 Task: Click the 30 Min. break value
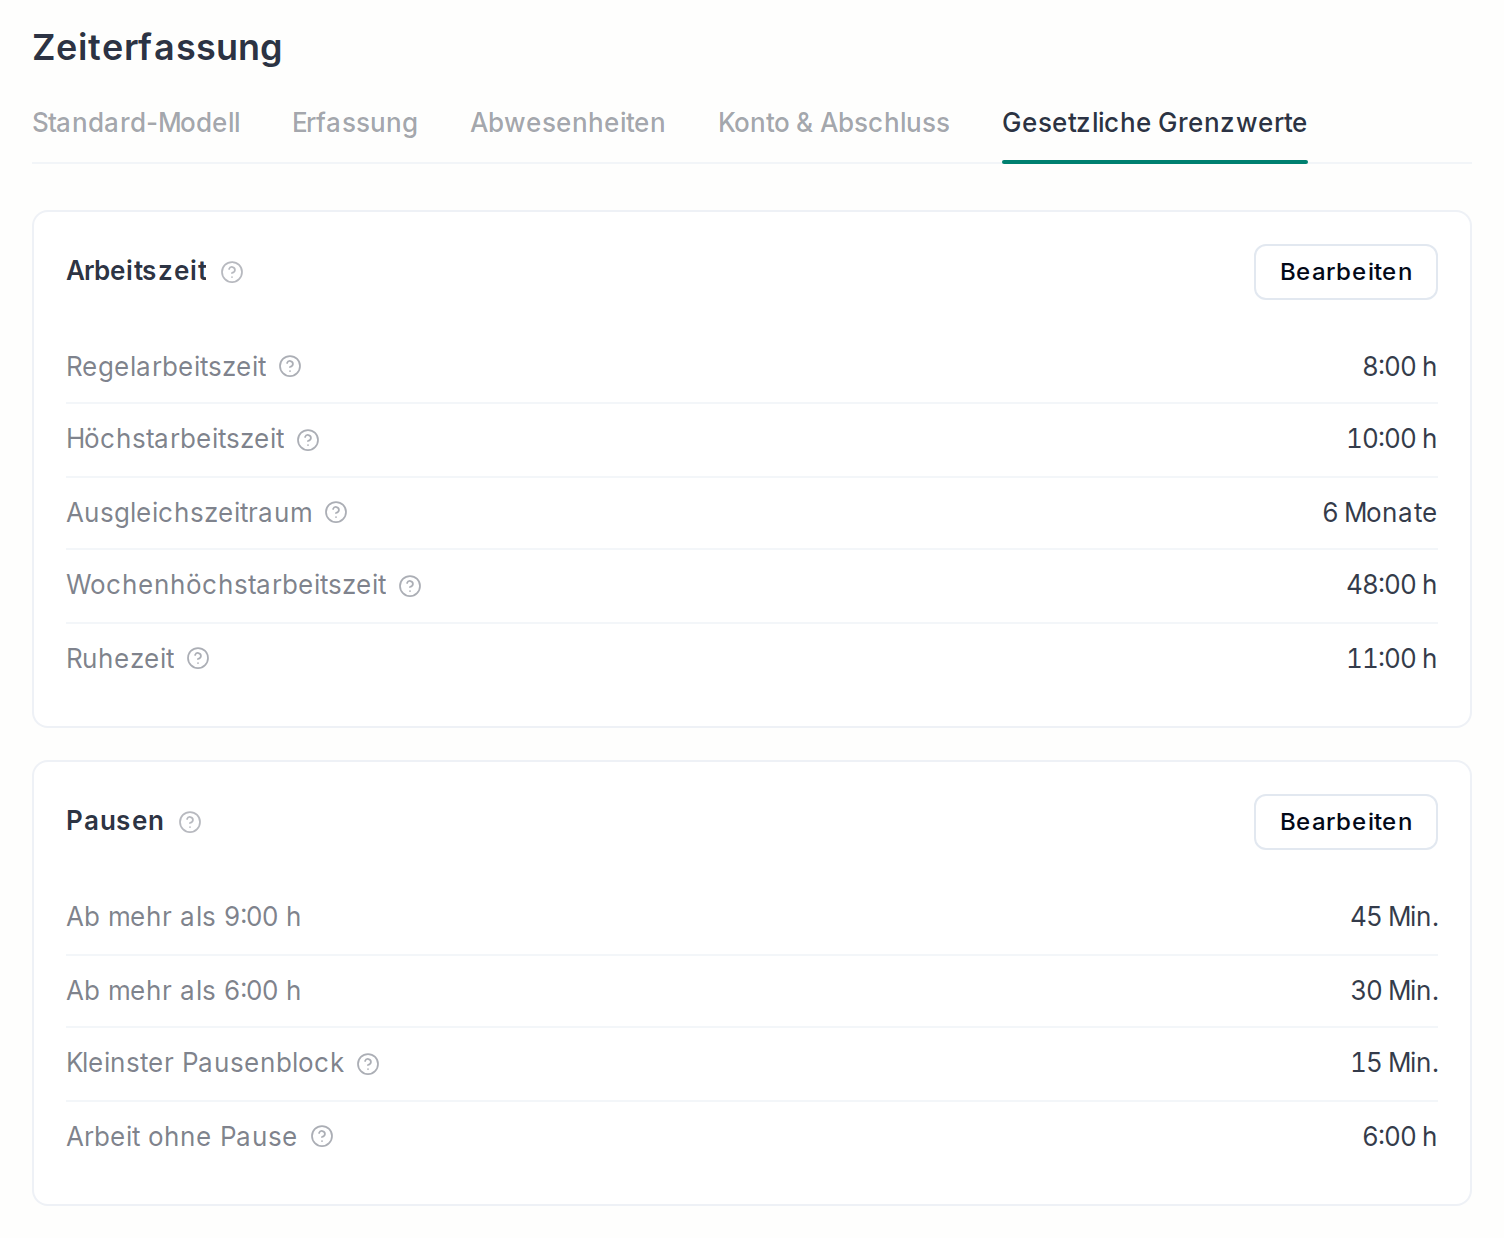tap(1394, 990)
